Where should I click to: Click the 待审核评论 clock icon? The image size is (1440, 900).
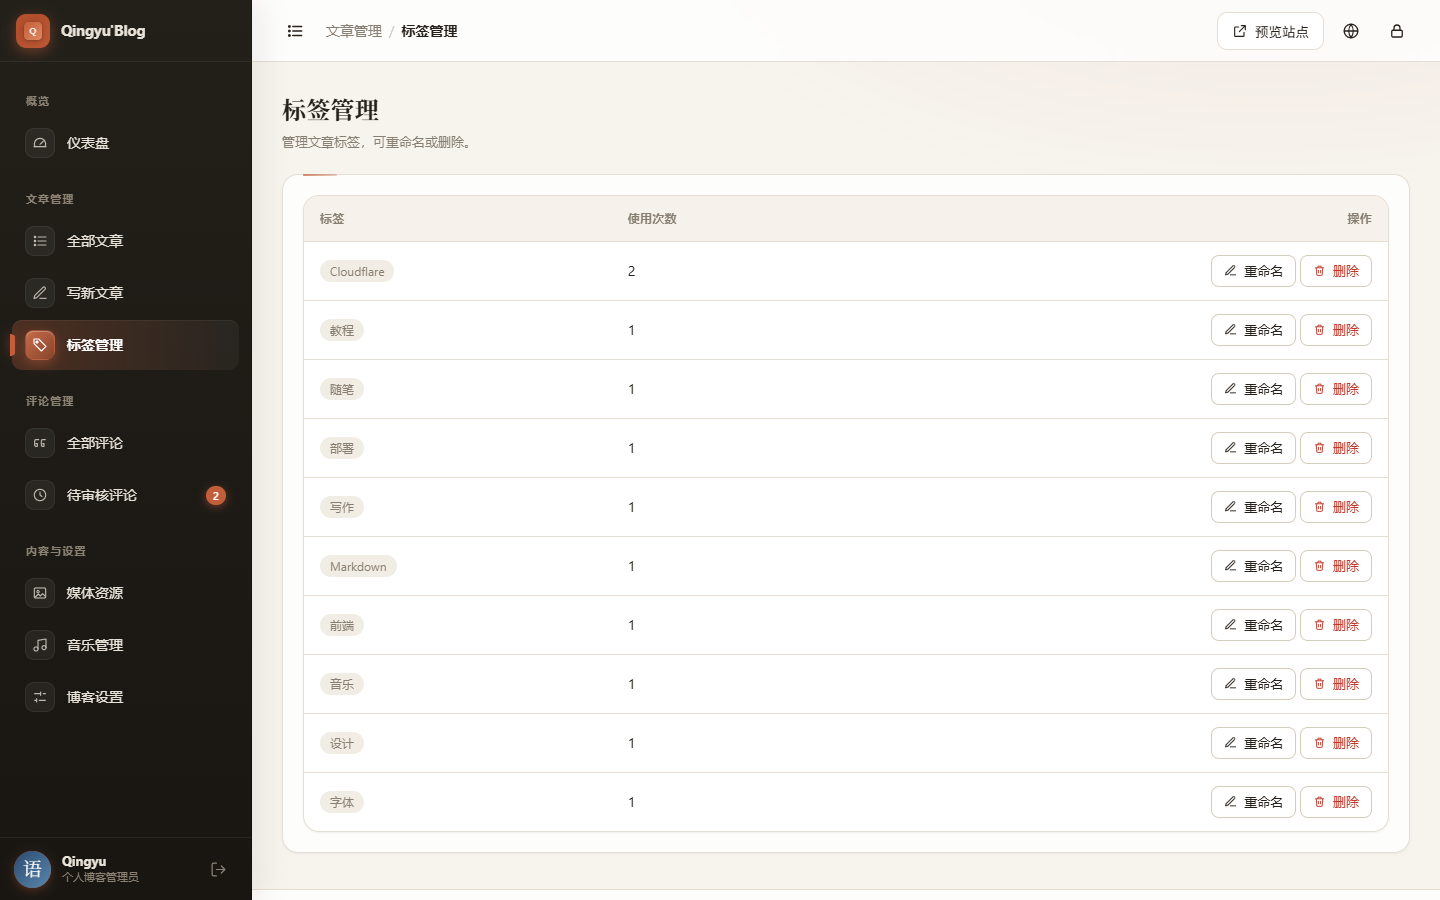point(40,495)
